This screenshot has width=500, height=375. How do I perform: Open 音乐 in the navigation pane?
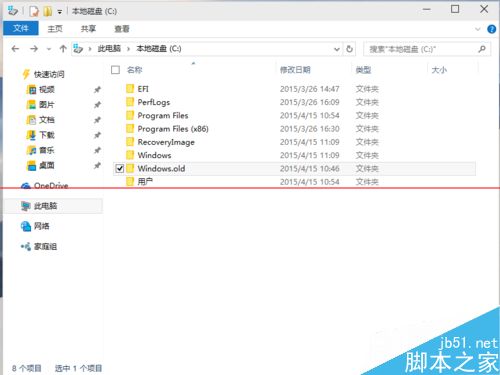pos(47,150)
